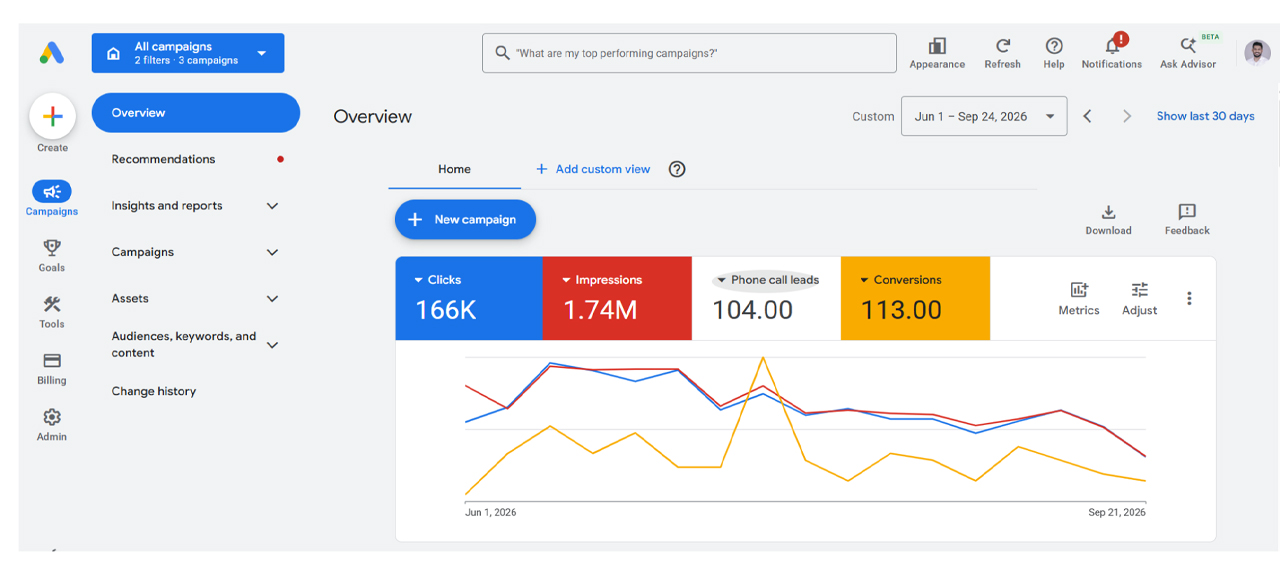This screenshot has width=1280, height=572.
Task: Click in the search campaigns field
Action: [689, 53]
